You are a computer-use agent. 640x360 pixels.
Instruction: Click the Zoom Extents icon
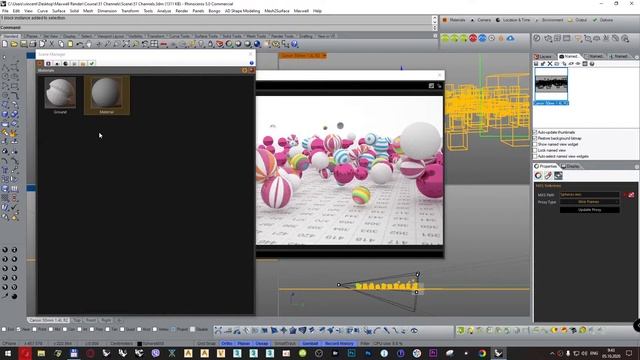(x=126, y=44)
